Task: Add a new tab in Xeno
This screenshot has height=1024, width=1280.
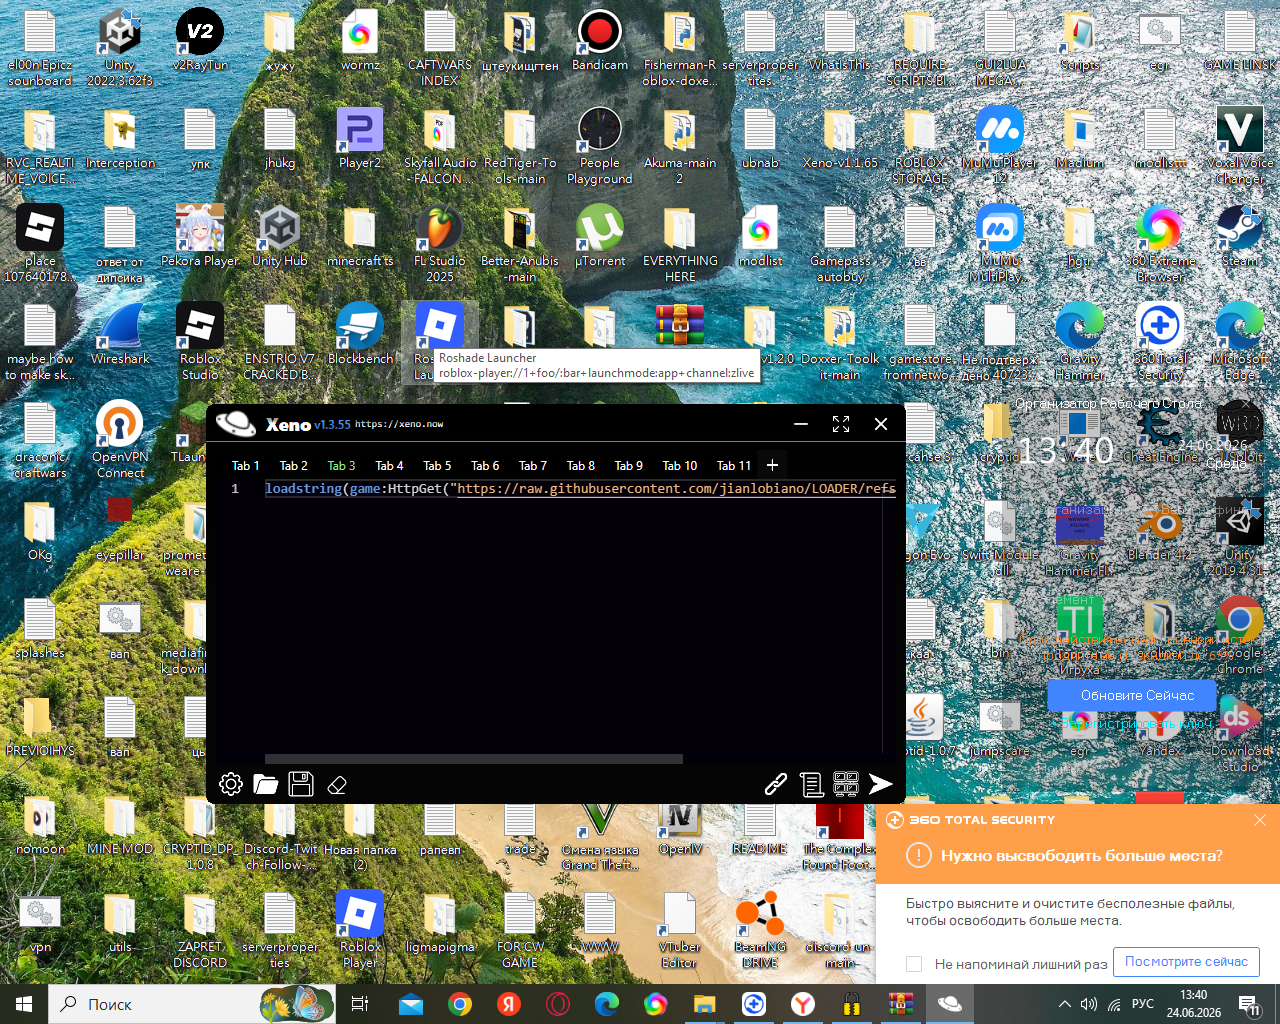Action: click(772, 465)
